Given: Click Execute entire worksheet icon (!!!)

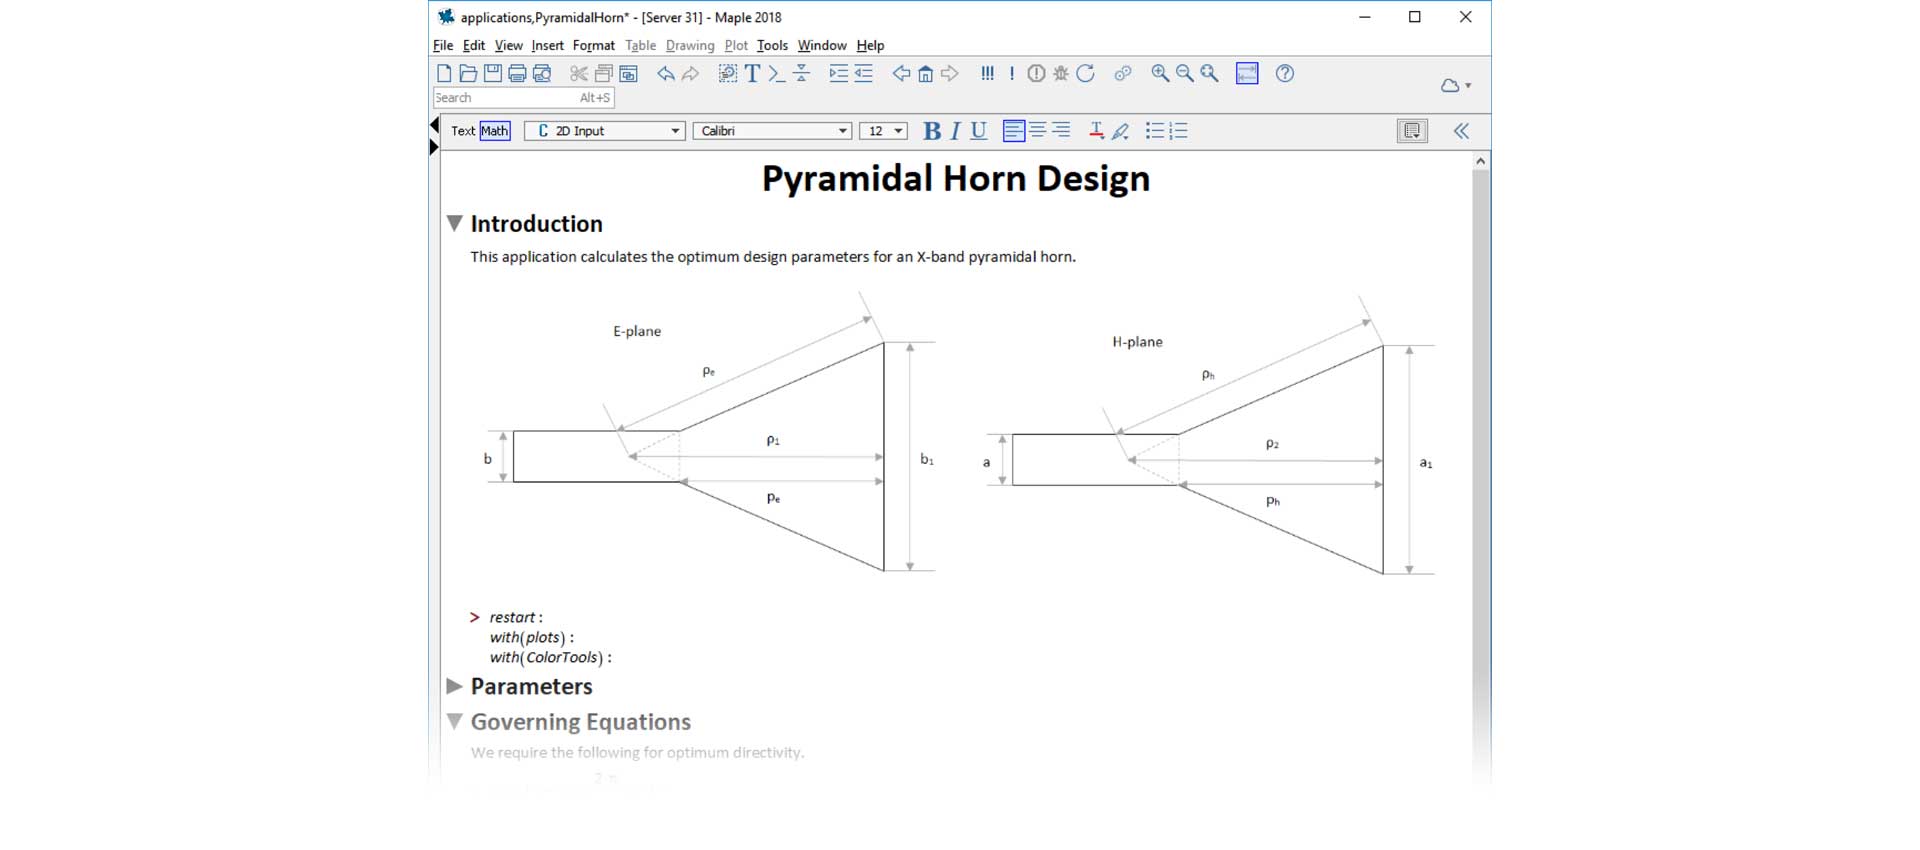Looking at the screenshot, I should coord(987,73).
